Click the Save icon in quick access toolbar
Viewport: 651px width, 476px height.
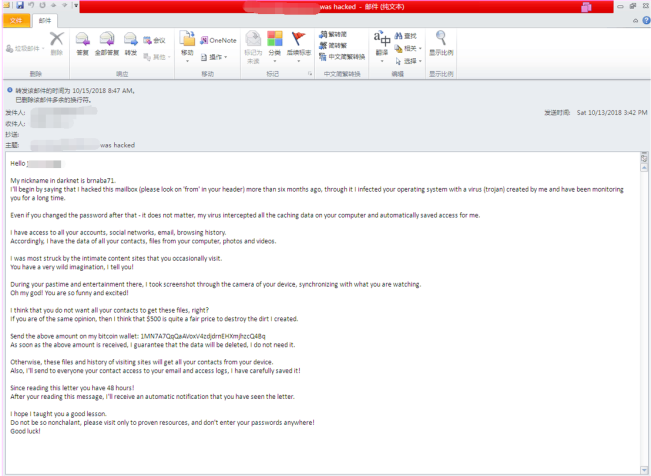tap(20, 5)
